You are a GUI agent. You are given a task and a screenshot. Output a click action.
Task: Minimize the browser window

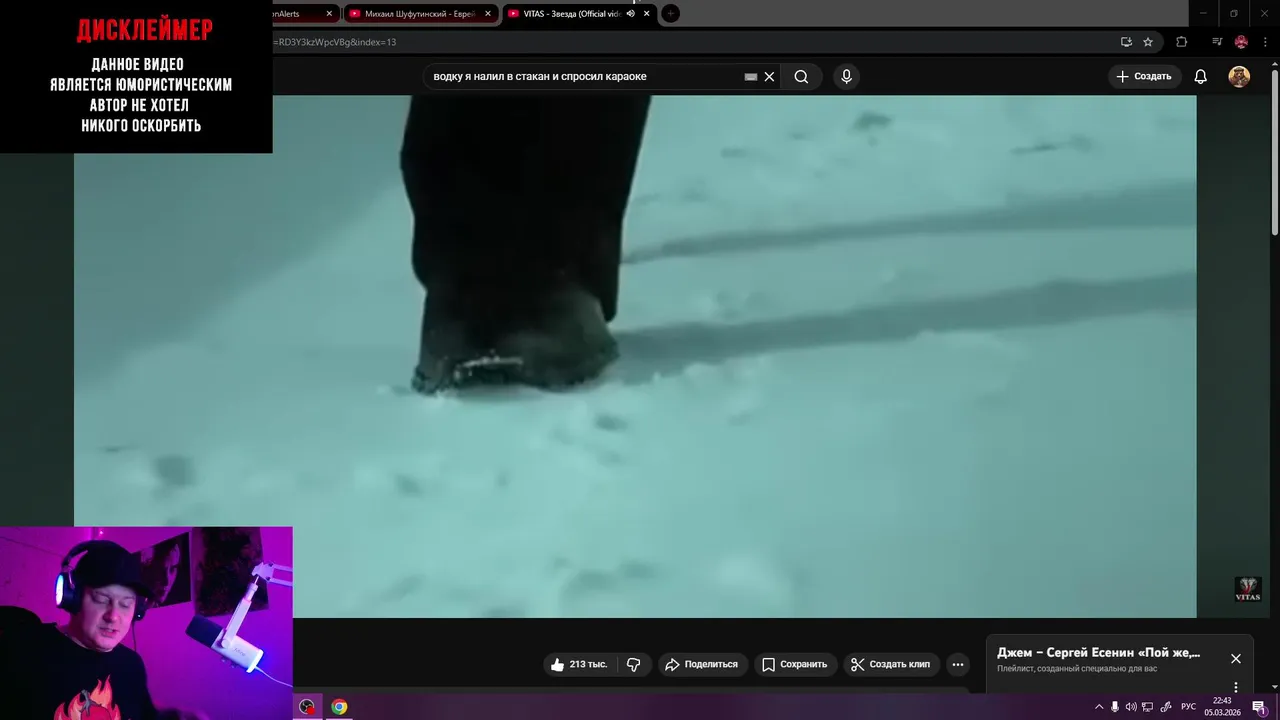[x=1202, y=13]
